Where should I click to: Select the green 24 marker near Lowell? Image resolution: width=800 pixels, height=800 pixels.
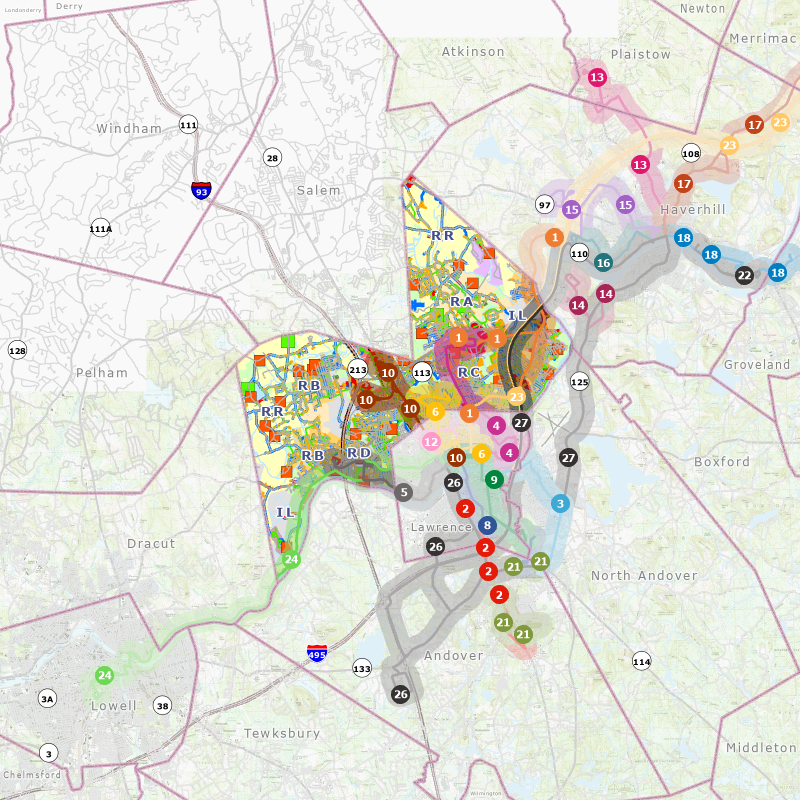104,675
